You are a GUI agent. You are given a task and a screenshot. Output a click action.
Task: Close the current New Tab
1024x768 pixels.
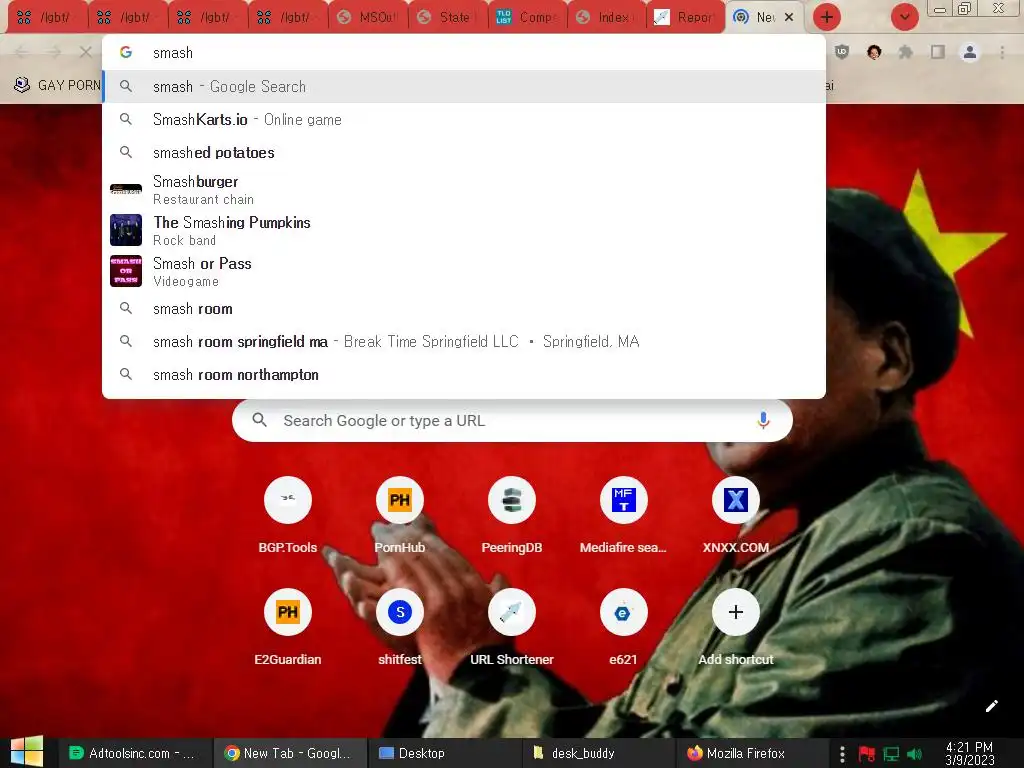(789, 17)
